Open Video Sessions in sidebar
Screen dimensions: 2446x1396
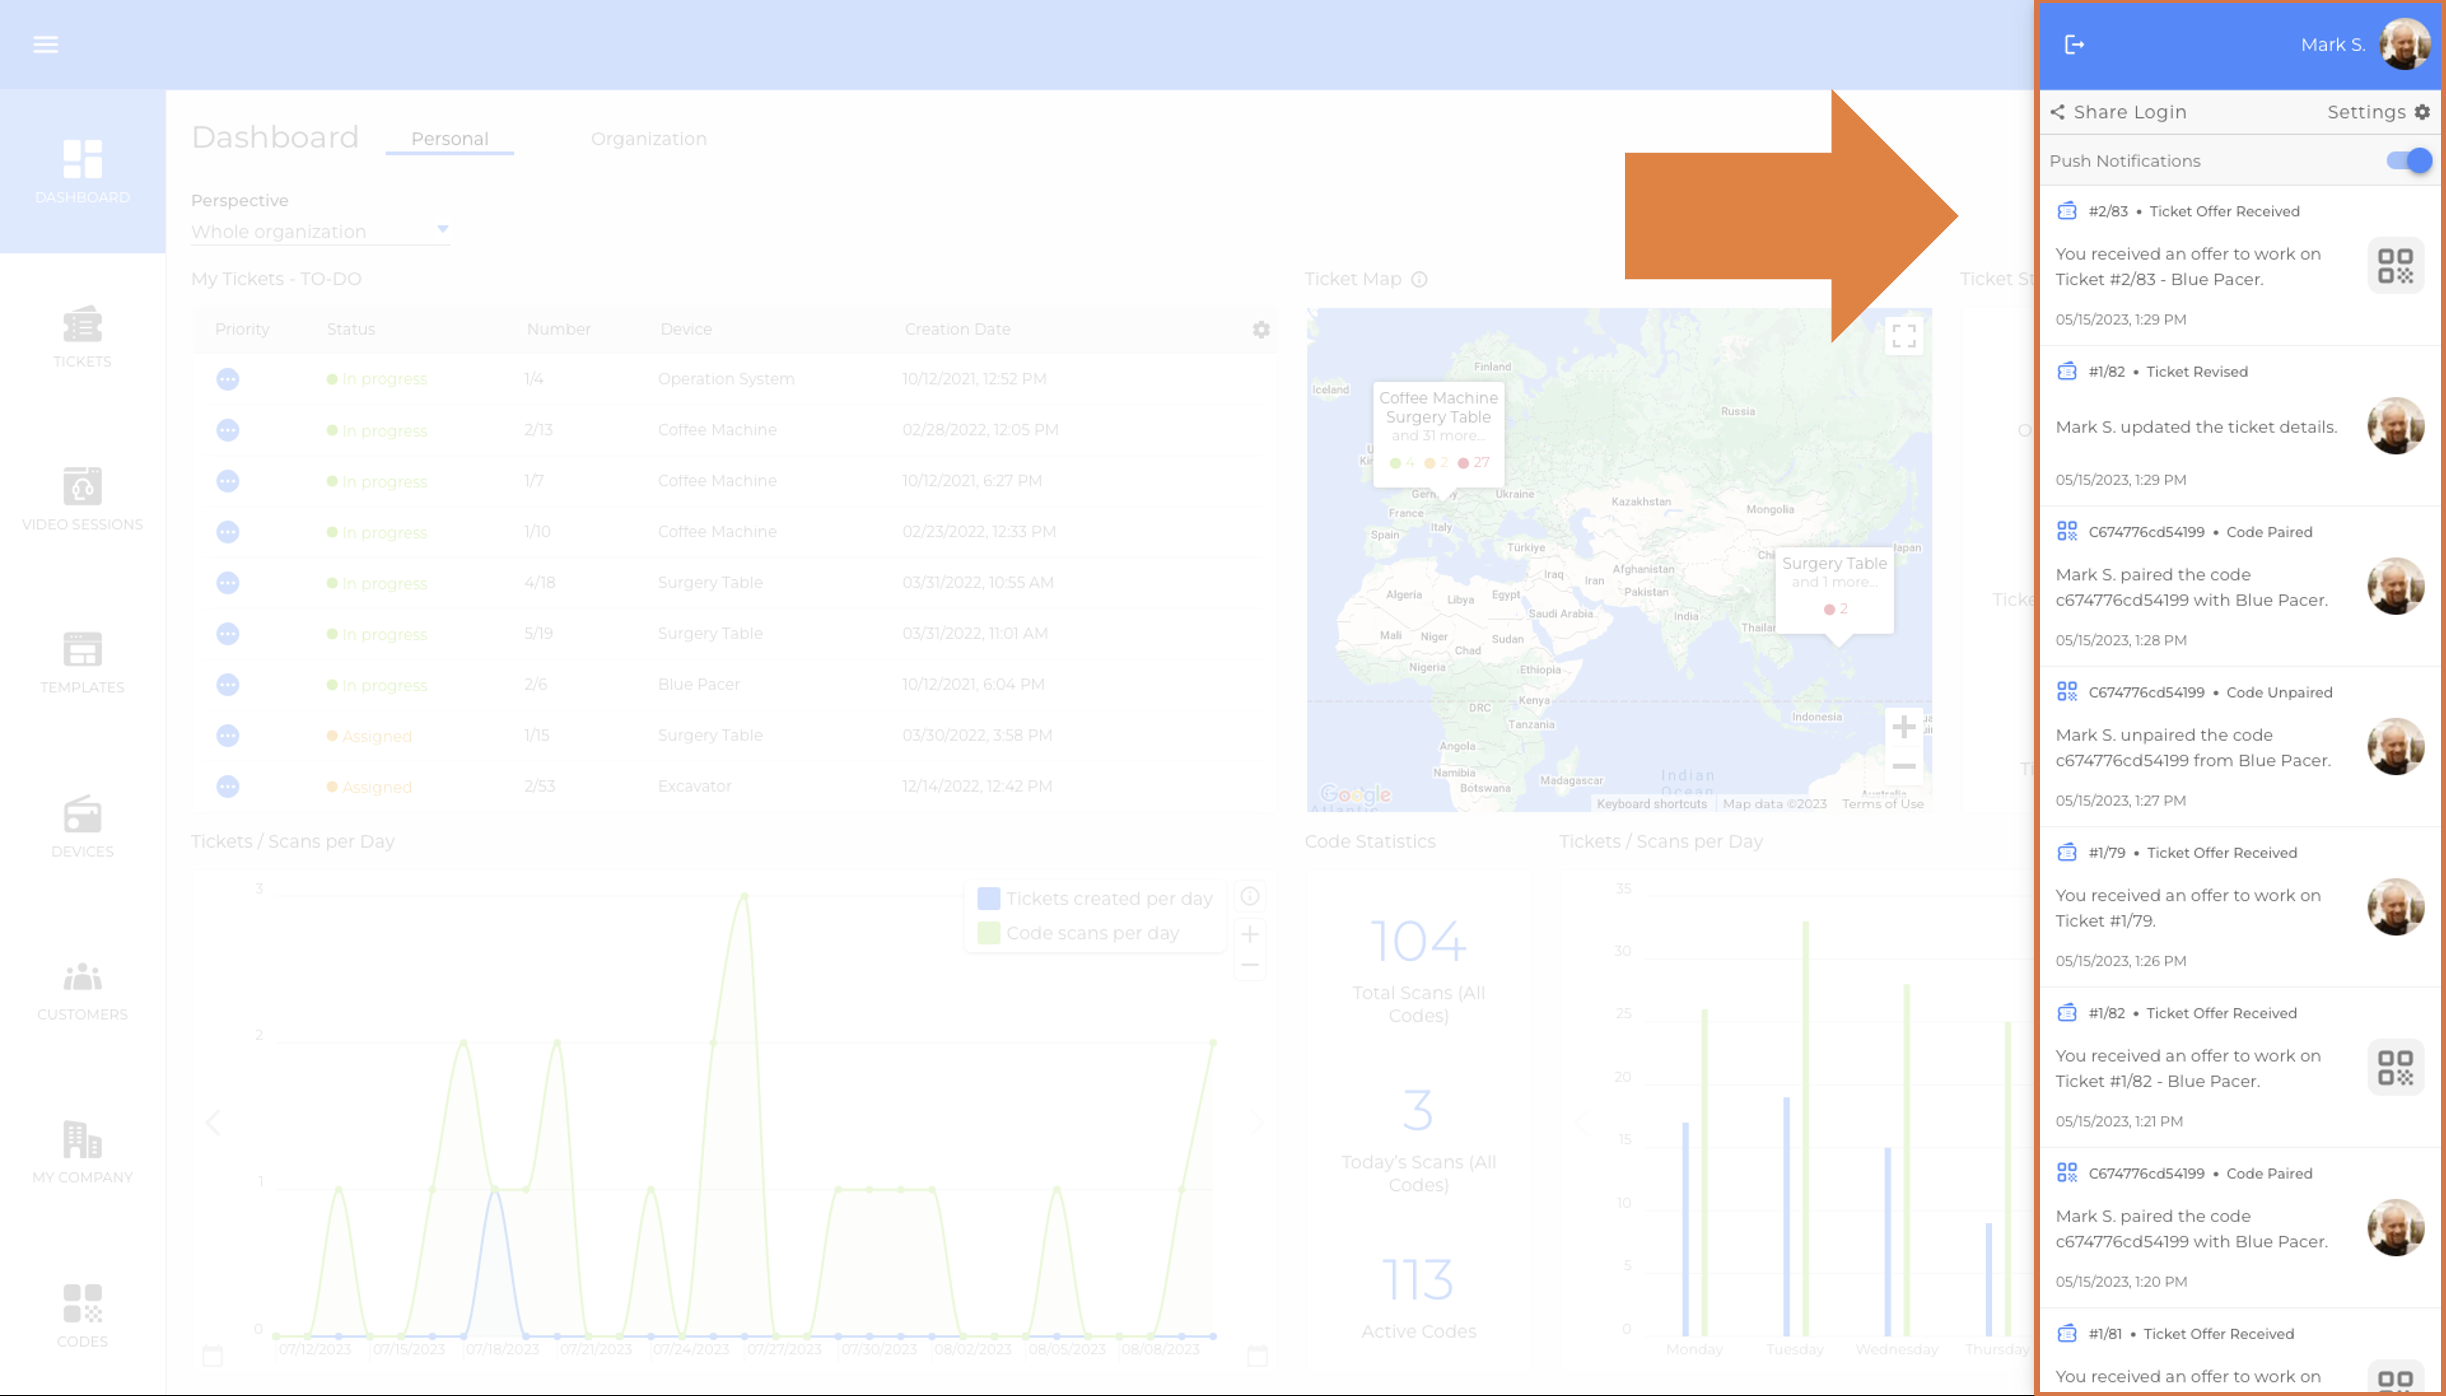point(82,499)
